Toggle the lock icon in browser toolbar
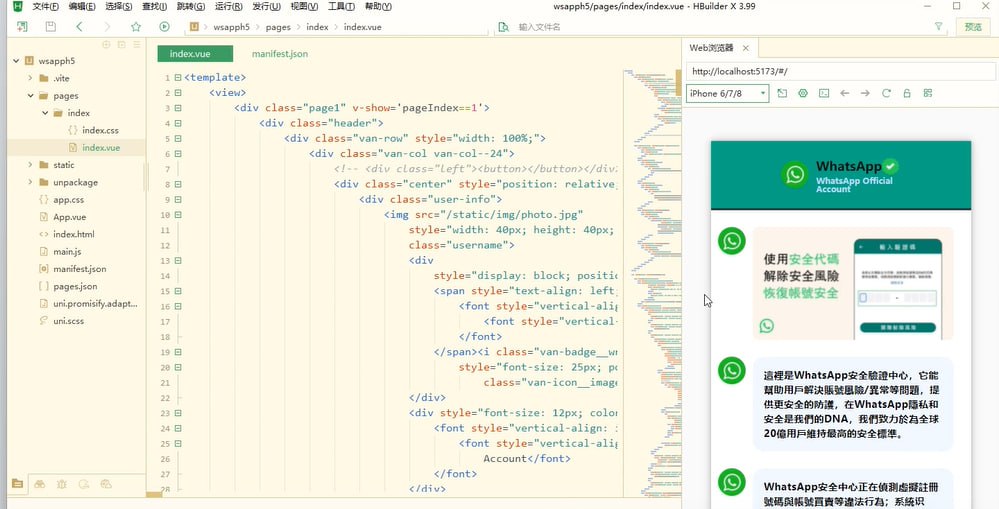The width and height of the screenshot is (999, 509). click(x=907, y=93)
